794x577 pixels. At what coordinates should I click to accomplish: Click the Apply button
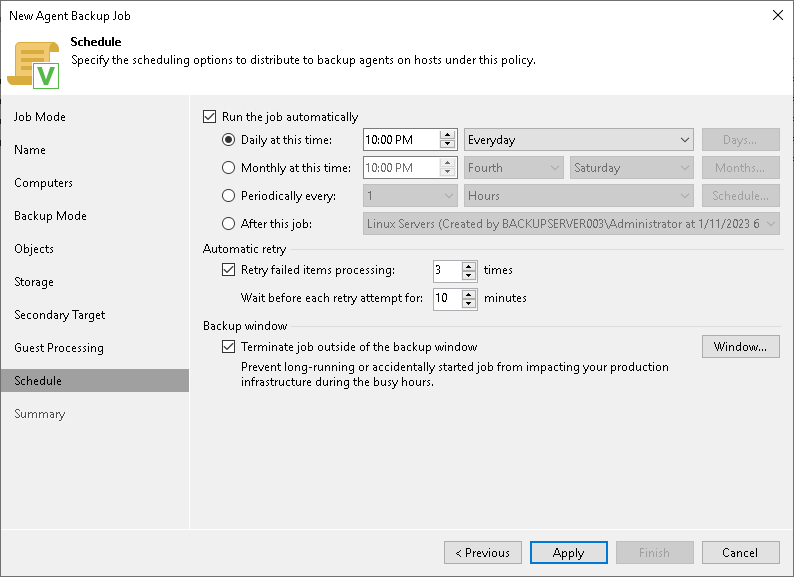[x=569, y=552]
